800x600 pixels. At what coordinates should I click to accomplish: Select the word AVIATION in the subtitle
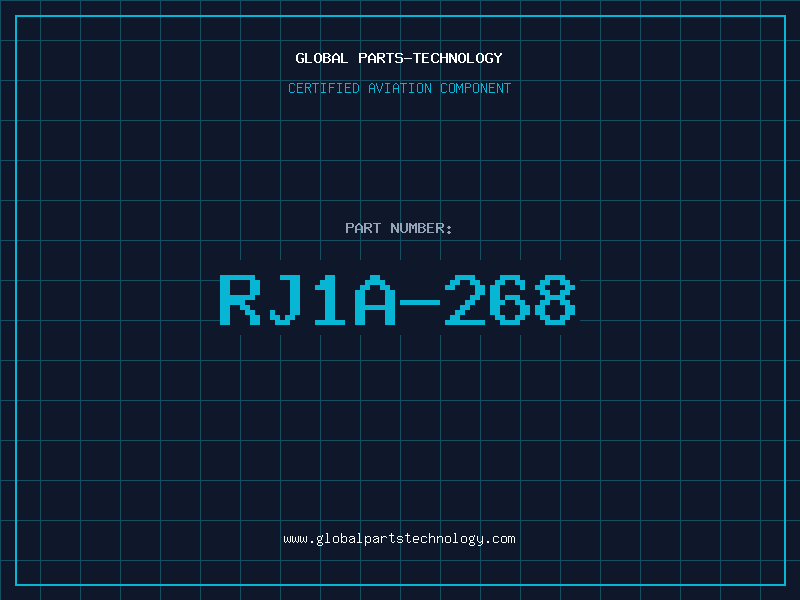400,88
